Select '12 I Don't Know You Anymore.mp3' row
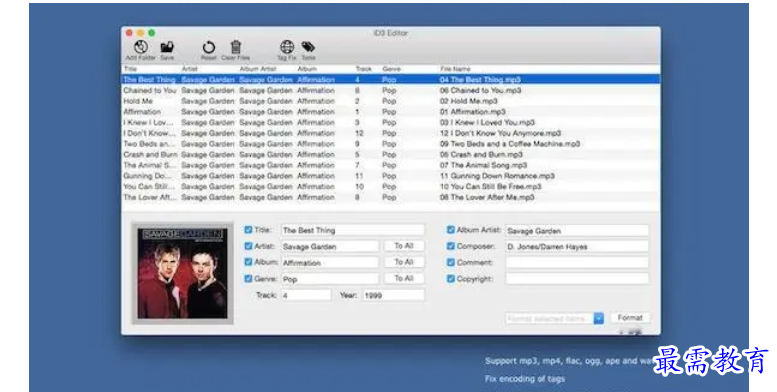777x392 pixels. point(390,133)
